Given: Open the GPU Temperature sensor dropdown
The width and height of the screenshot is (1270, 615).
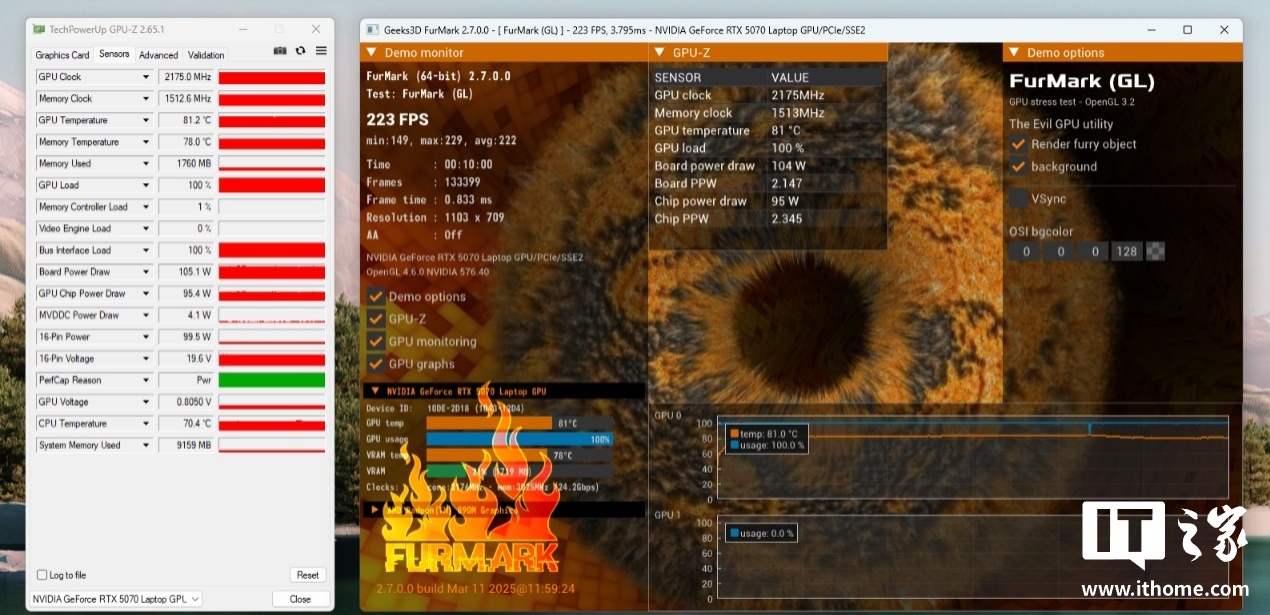Looking at the screenshot, I should tap(146, 120).
